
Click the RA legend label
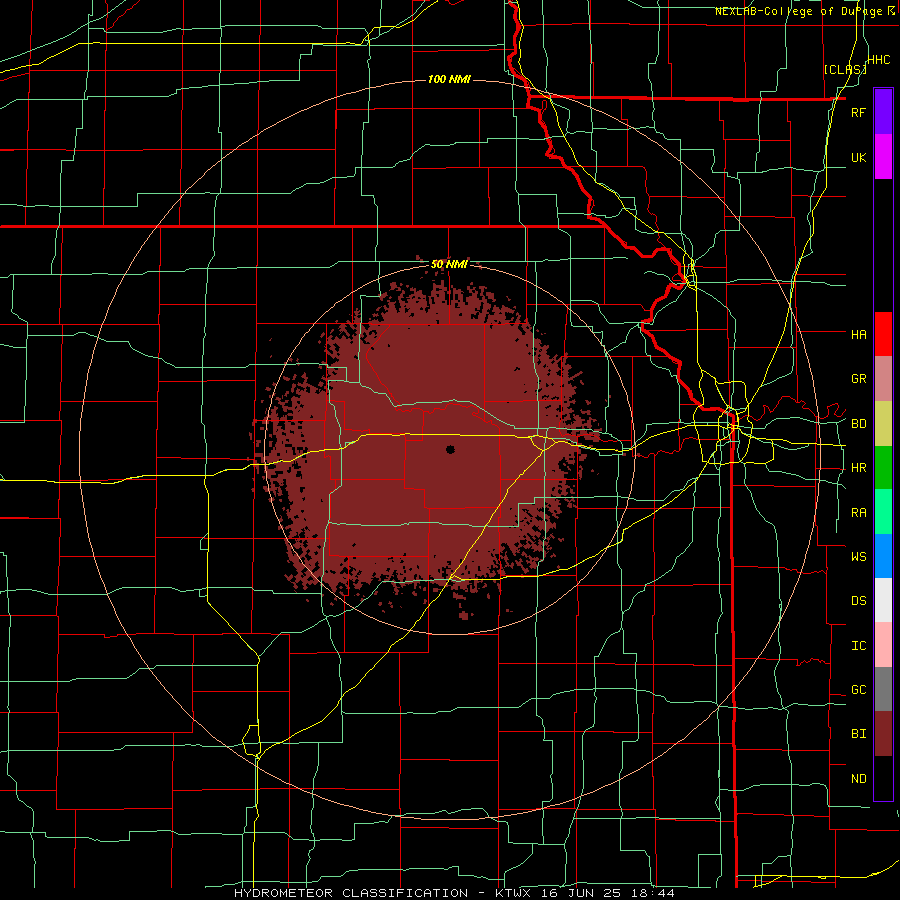pos(858,513)
